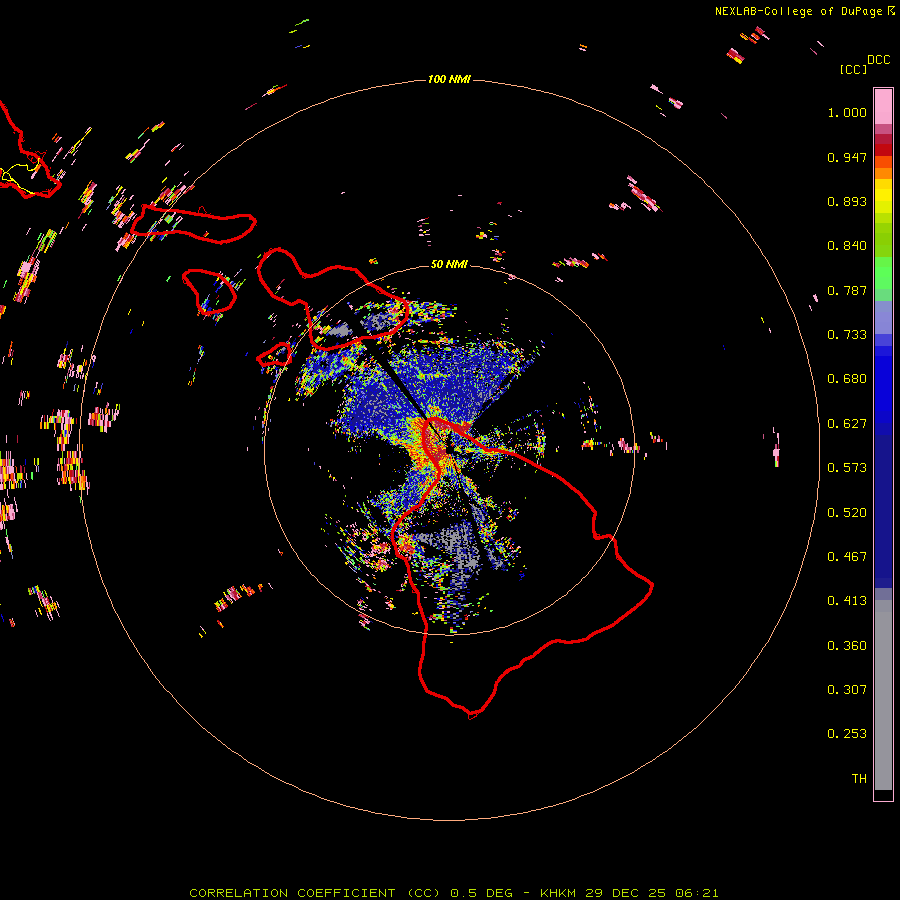Click the [CC] units label
The height and width of the screenshot is (900, 900).
pos(853,69)
